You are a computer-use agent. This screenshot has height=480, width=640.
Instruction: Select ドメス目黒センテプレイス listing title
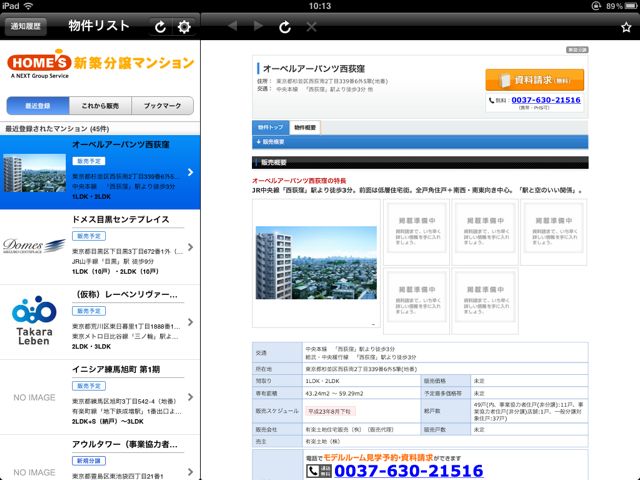click(121, 220)
